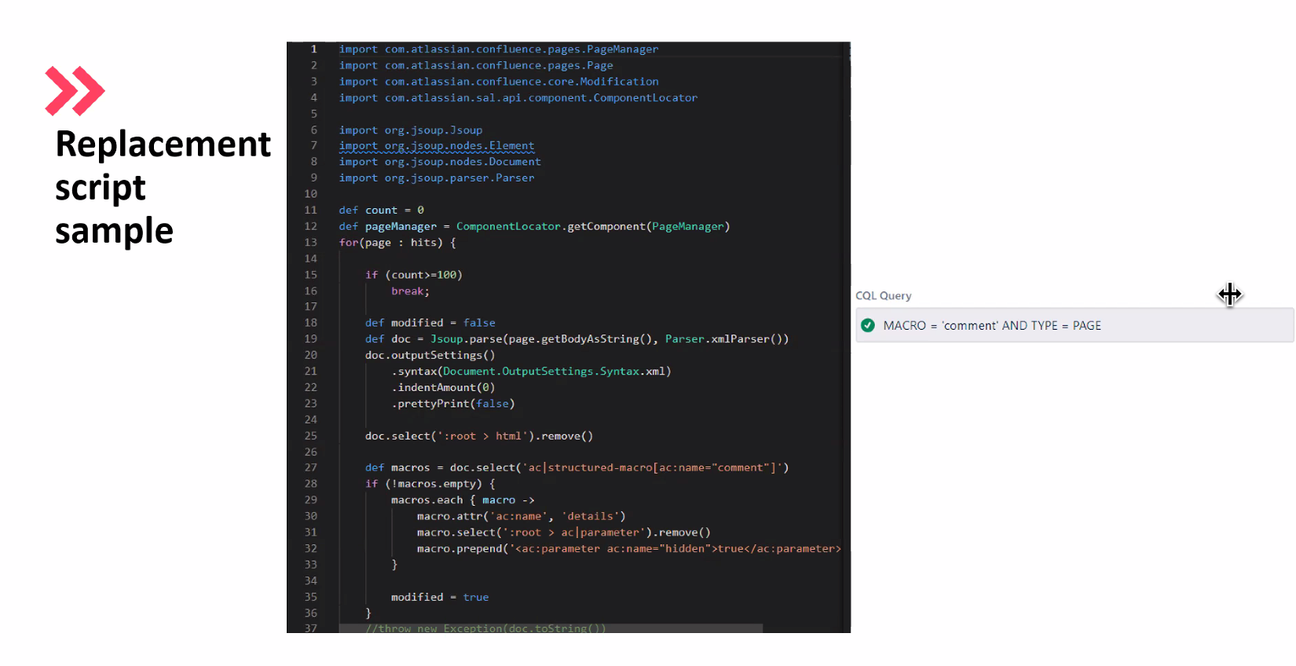This screenshot has height=666, width=1296.
Task: Click the four-way move handle icon
Action: 1230,295
